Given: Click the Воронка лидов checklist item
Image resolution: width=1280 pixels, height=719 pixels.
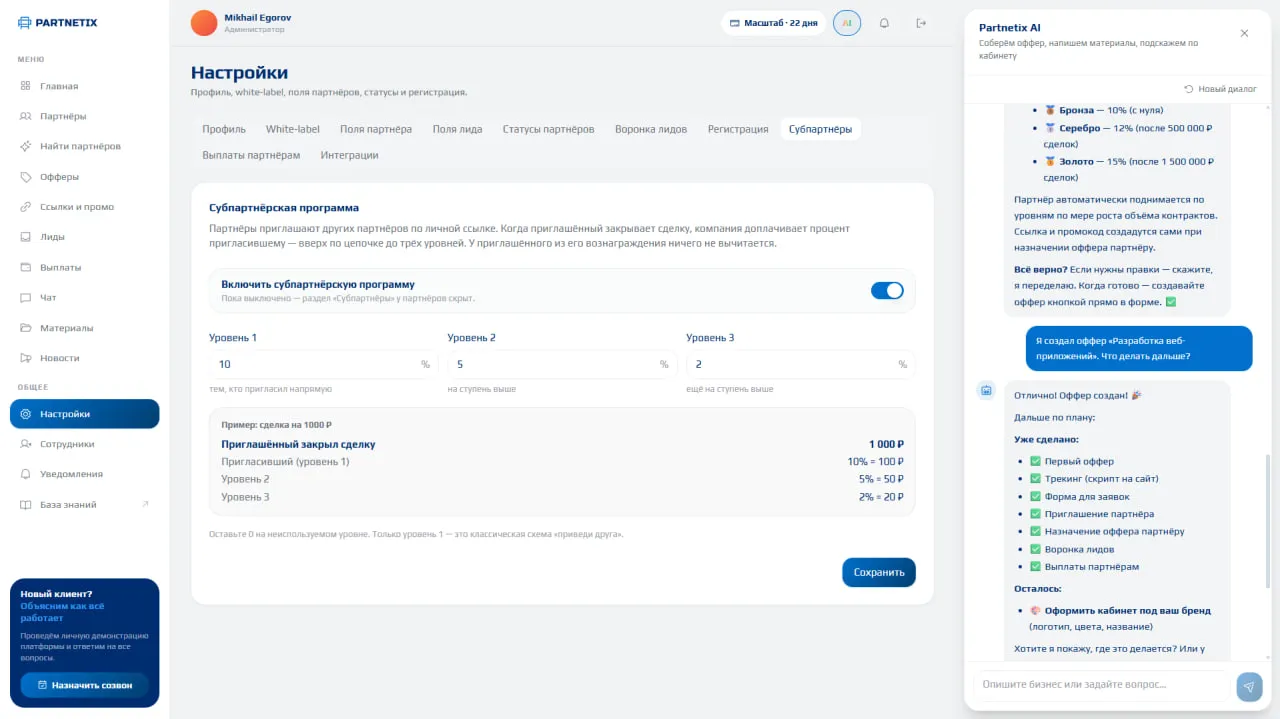Looking at the screenshot, I should pos(1079,549).
